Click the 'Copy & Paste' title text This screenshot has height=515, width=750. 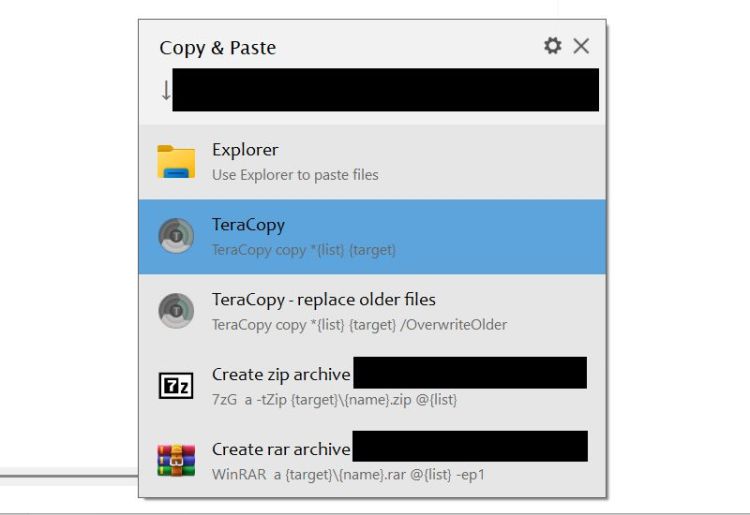click(x=217, y=48)
